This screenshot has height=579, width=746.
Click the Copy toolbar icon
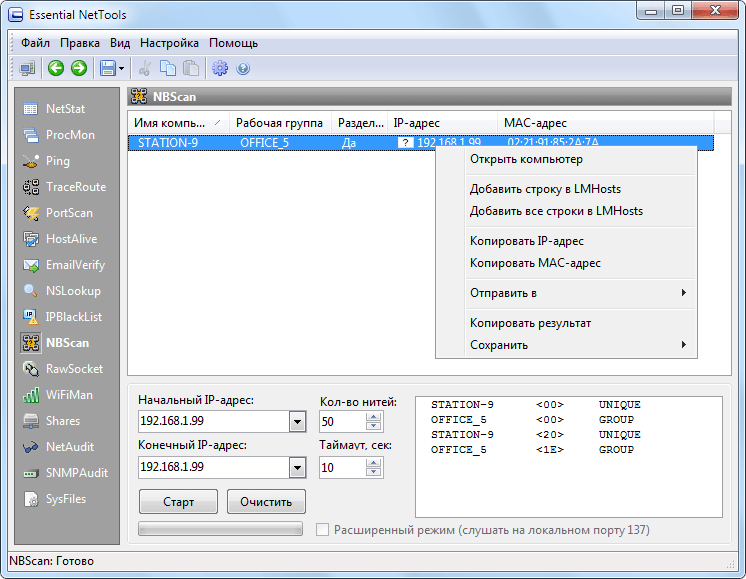(x=167, y=68)
